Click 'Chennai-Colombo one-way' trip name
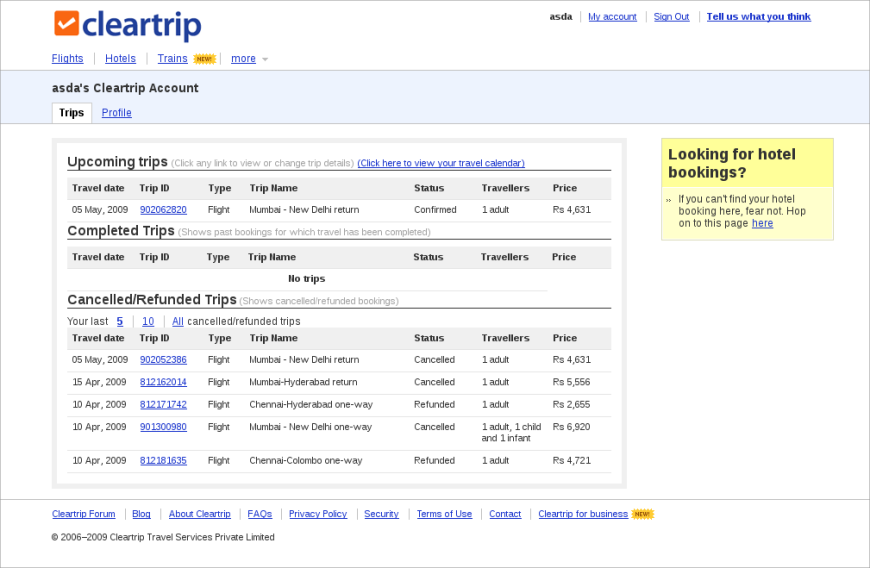 click(305, 460)
